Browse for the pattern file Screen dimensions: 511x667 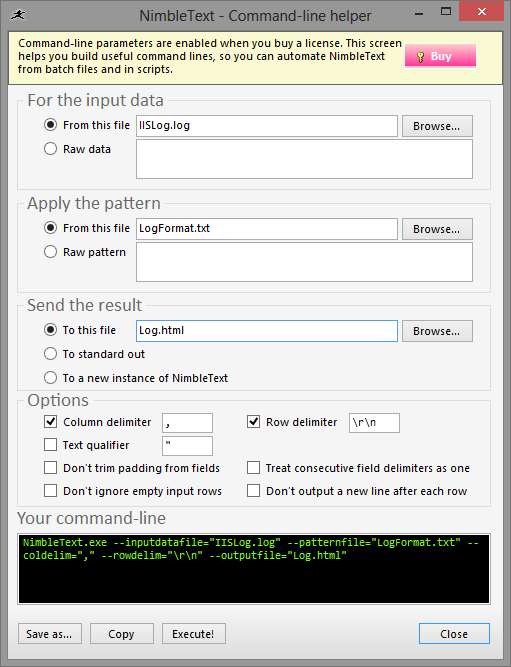point(437,229)
